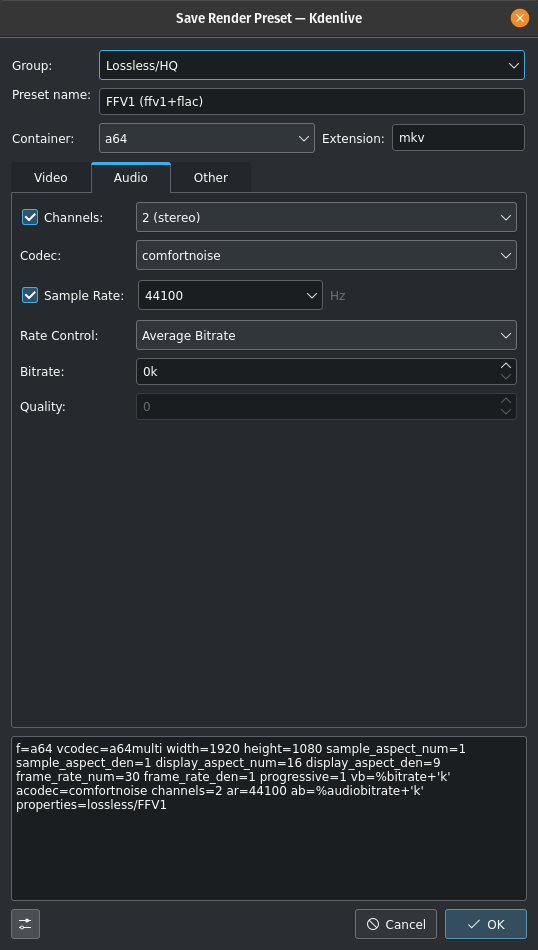Open the Group dropdown showing Lossless/HQ

[312, 65]
